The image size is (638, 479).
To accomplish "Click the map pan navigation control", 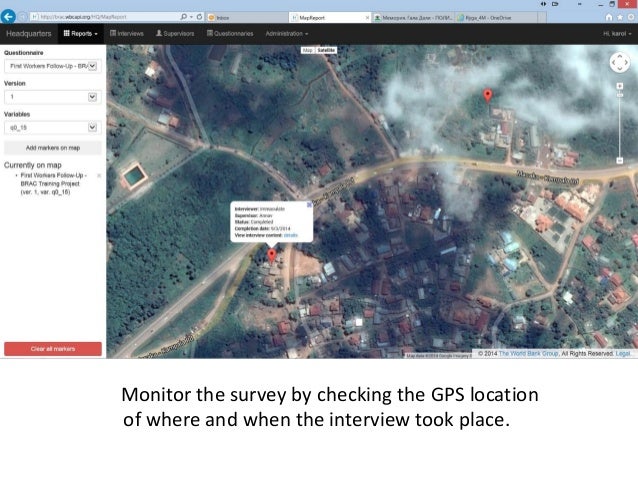I will point(619,62).
